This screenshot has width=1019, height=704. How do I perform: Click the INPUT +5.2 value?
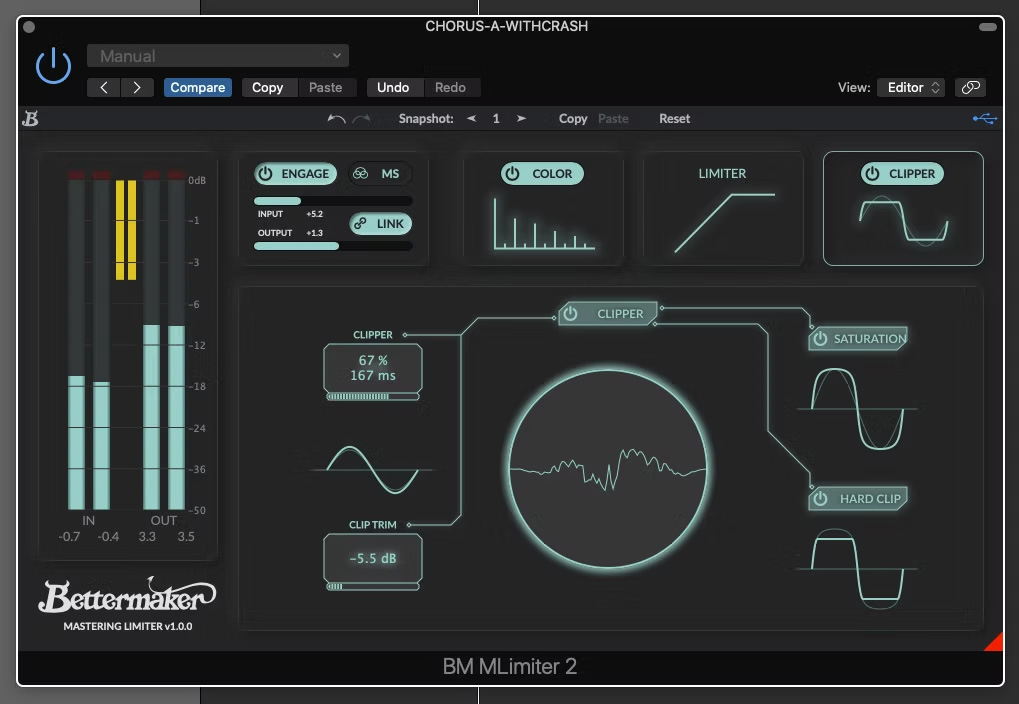[x=315, y=214]
